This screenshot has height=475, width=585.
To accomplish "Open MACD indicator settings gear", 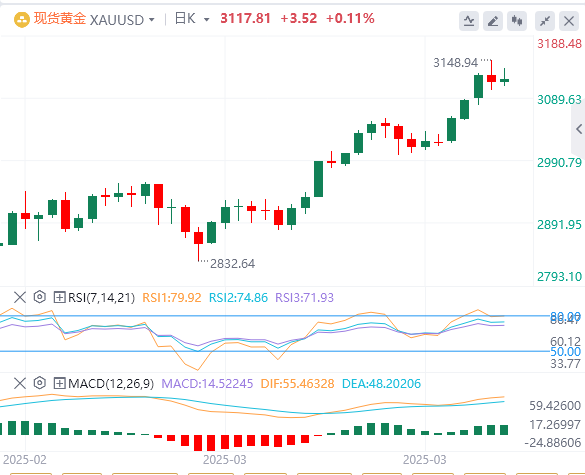I will (40, 383).
